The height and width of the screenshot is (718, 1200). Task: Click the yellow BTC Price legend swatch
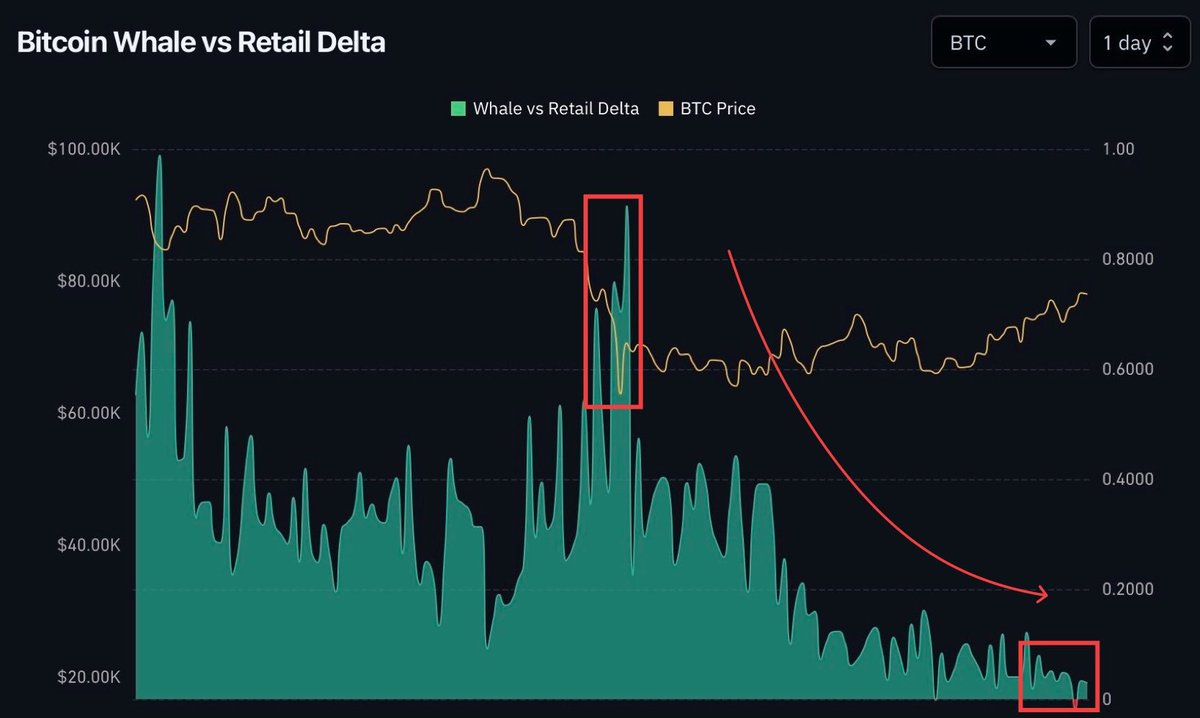[665, 108]
